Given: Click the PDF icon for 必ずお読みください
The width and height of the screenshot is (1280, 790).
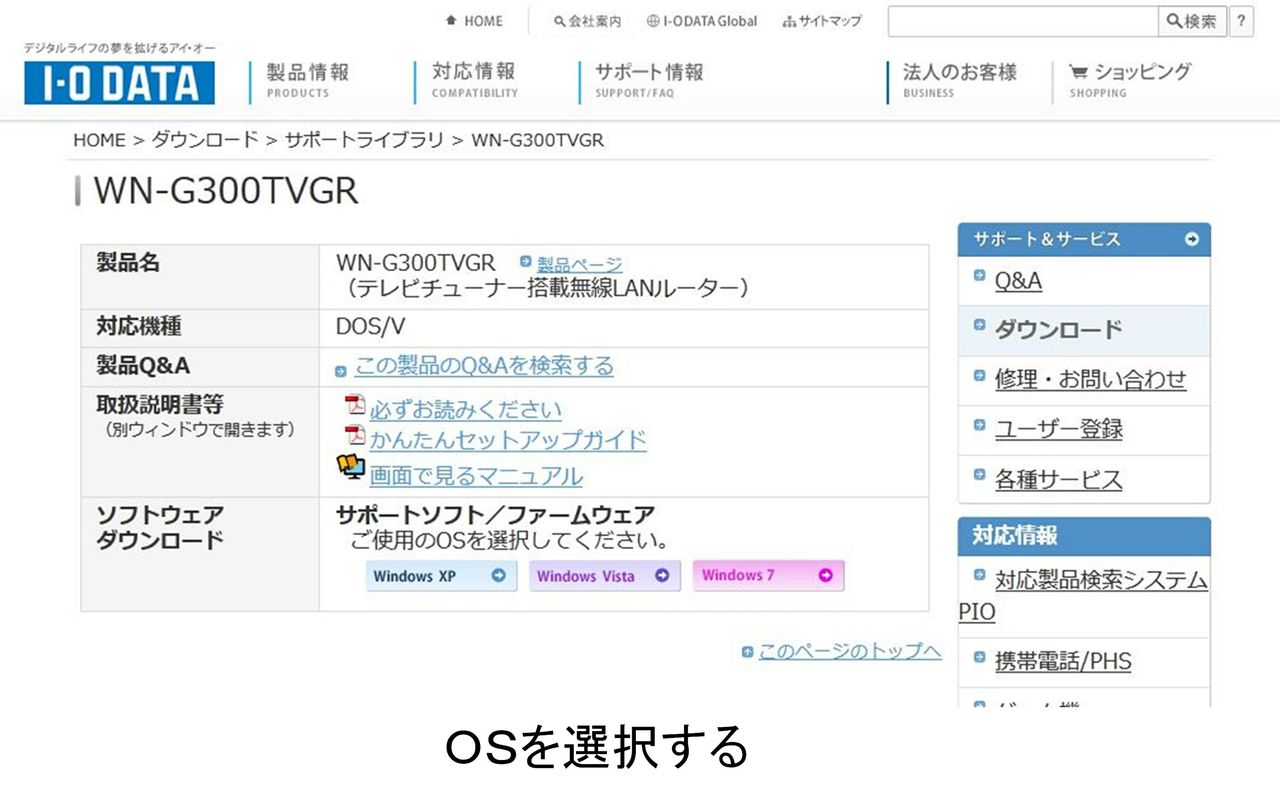Looking at the screenshot, I should [x=355, y=405].
